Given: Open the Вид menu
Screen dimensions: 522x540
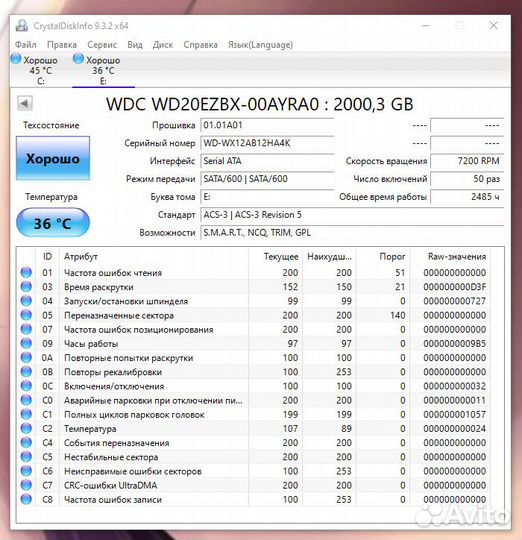Looking at the screenshot, I should click(135, 45).
